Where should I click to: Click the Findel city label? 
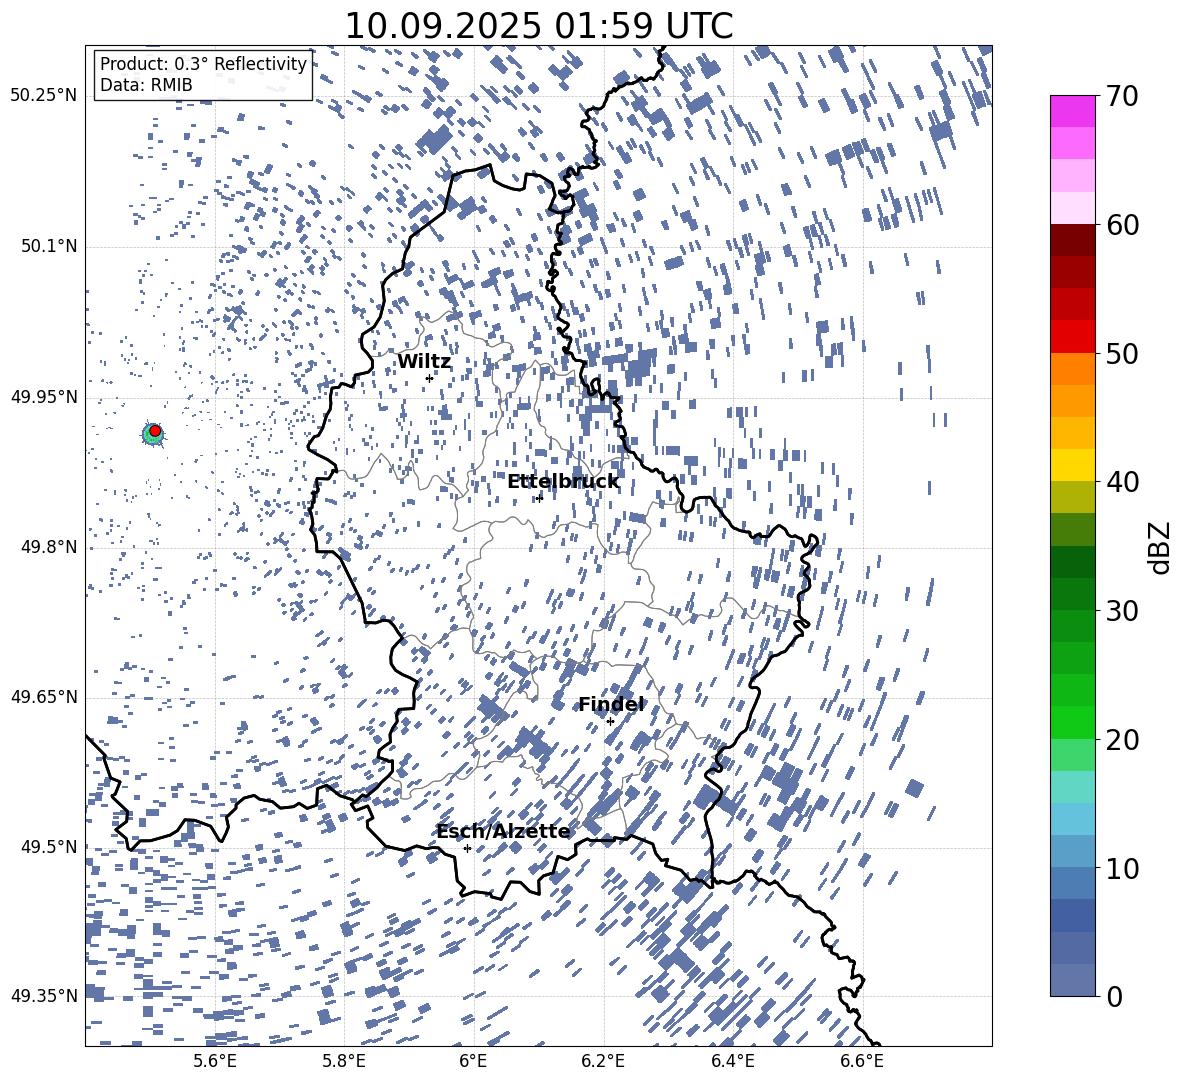point(611,704)
